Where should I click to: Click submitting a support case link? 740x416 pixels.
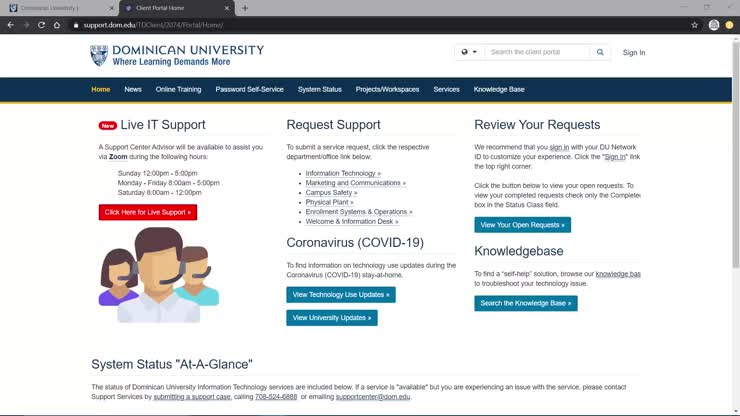coord(192,397)
